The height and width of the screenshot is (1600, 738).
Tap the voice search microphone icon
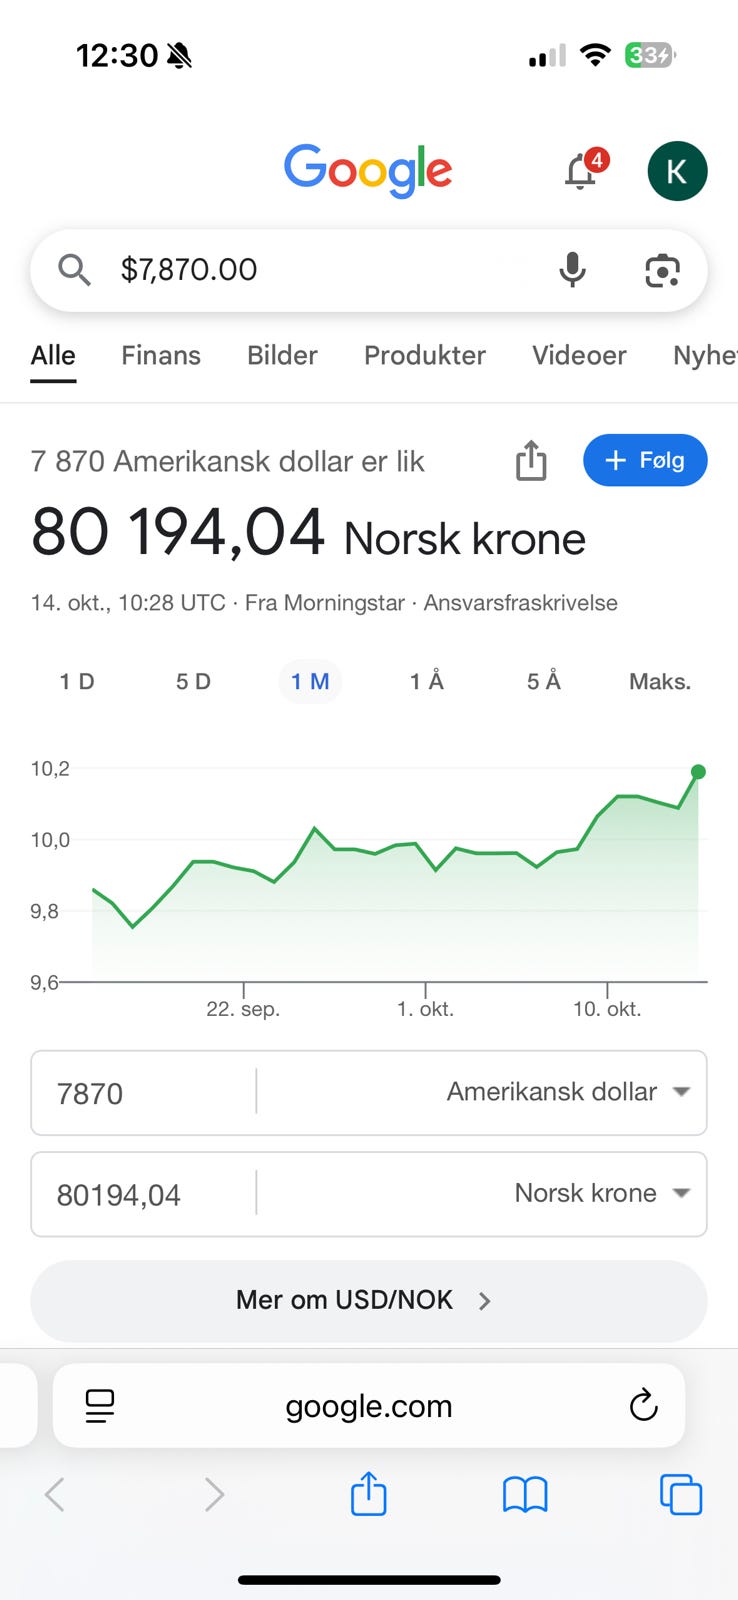[x=572, y=270]
